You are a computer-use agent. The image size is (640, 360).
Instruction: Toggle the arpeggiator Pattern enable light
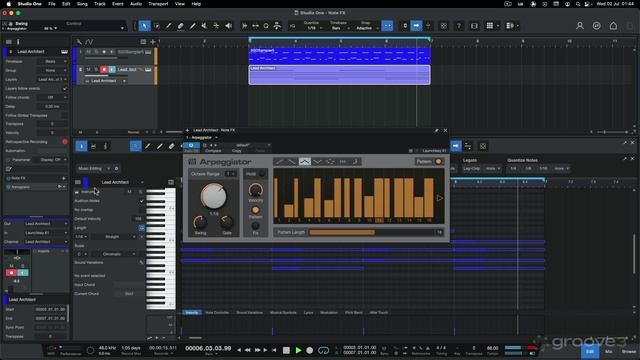[439, 162]
